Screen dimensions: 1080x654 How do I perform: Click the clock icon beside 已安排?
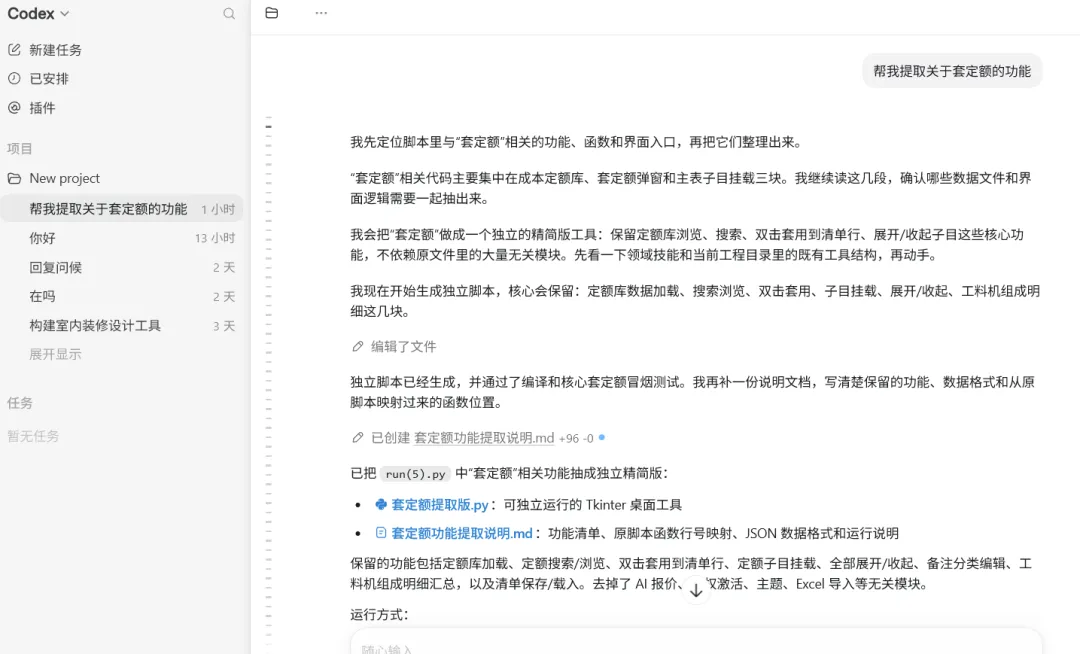14,78
